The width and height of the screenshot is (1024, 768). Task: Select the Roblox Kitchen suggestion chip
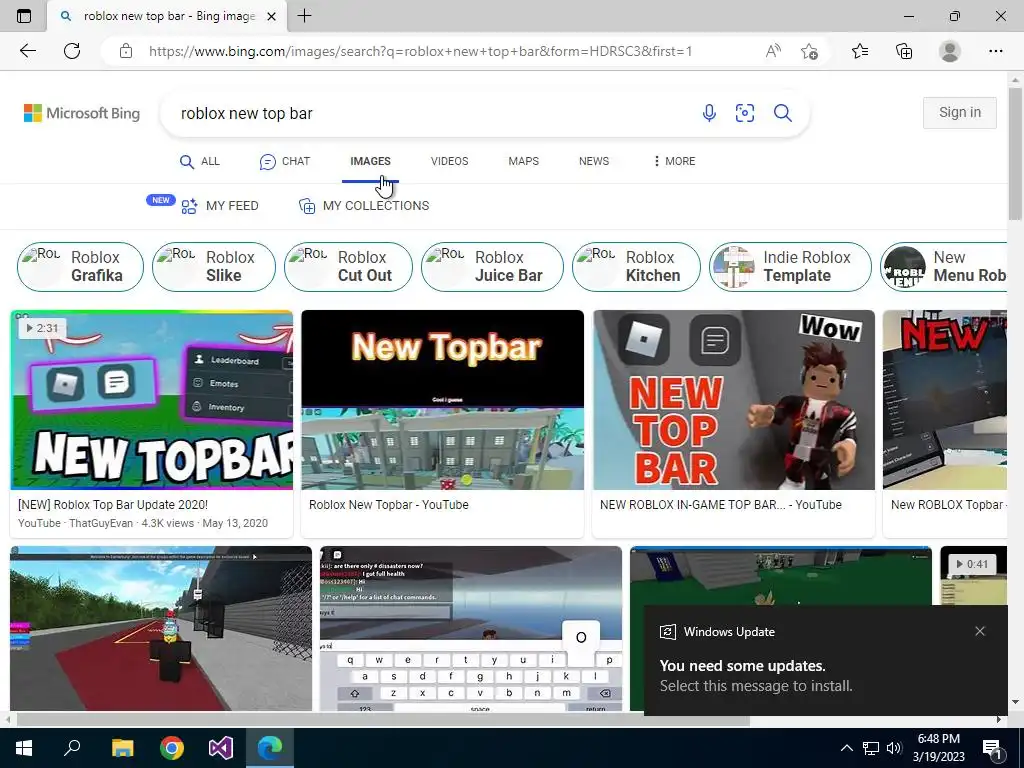click(x=636, y=266)
